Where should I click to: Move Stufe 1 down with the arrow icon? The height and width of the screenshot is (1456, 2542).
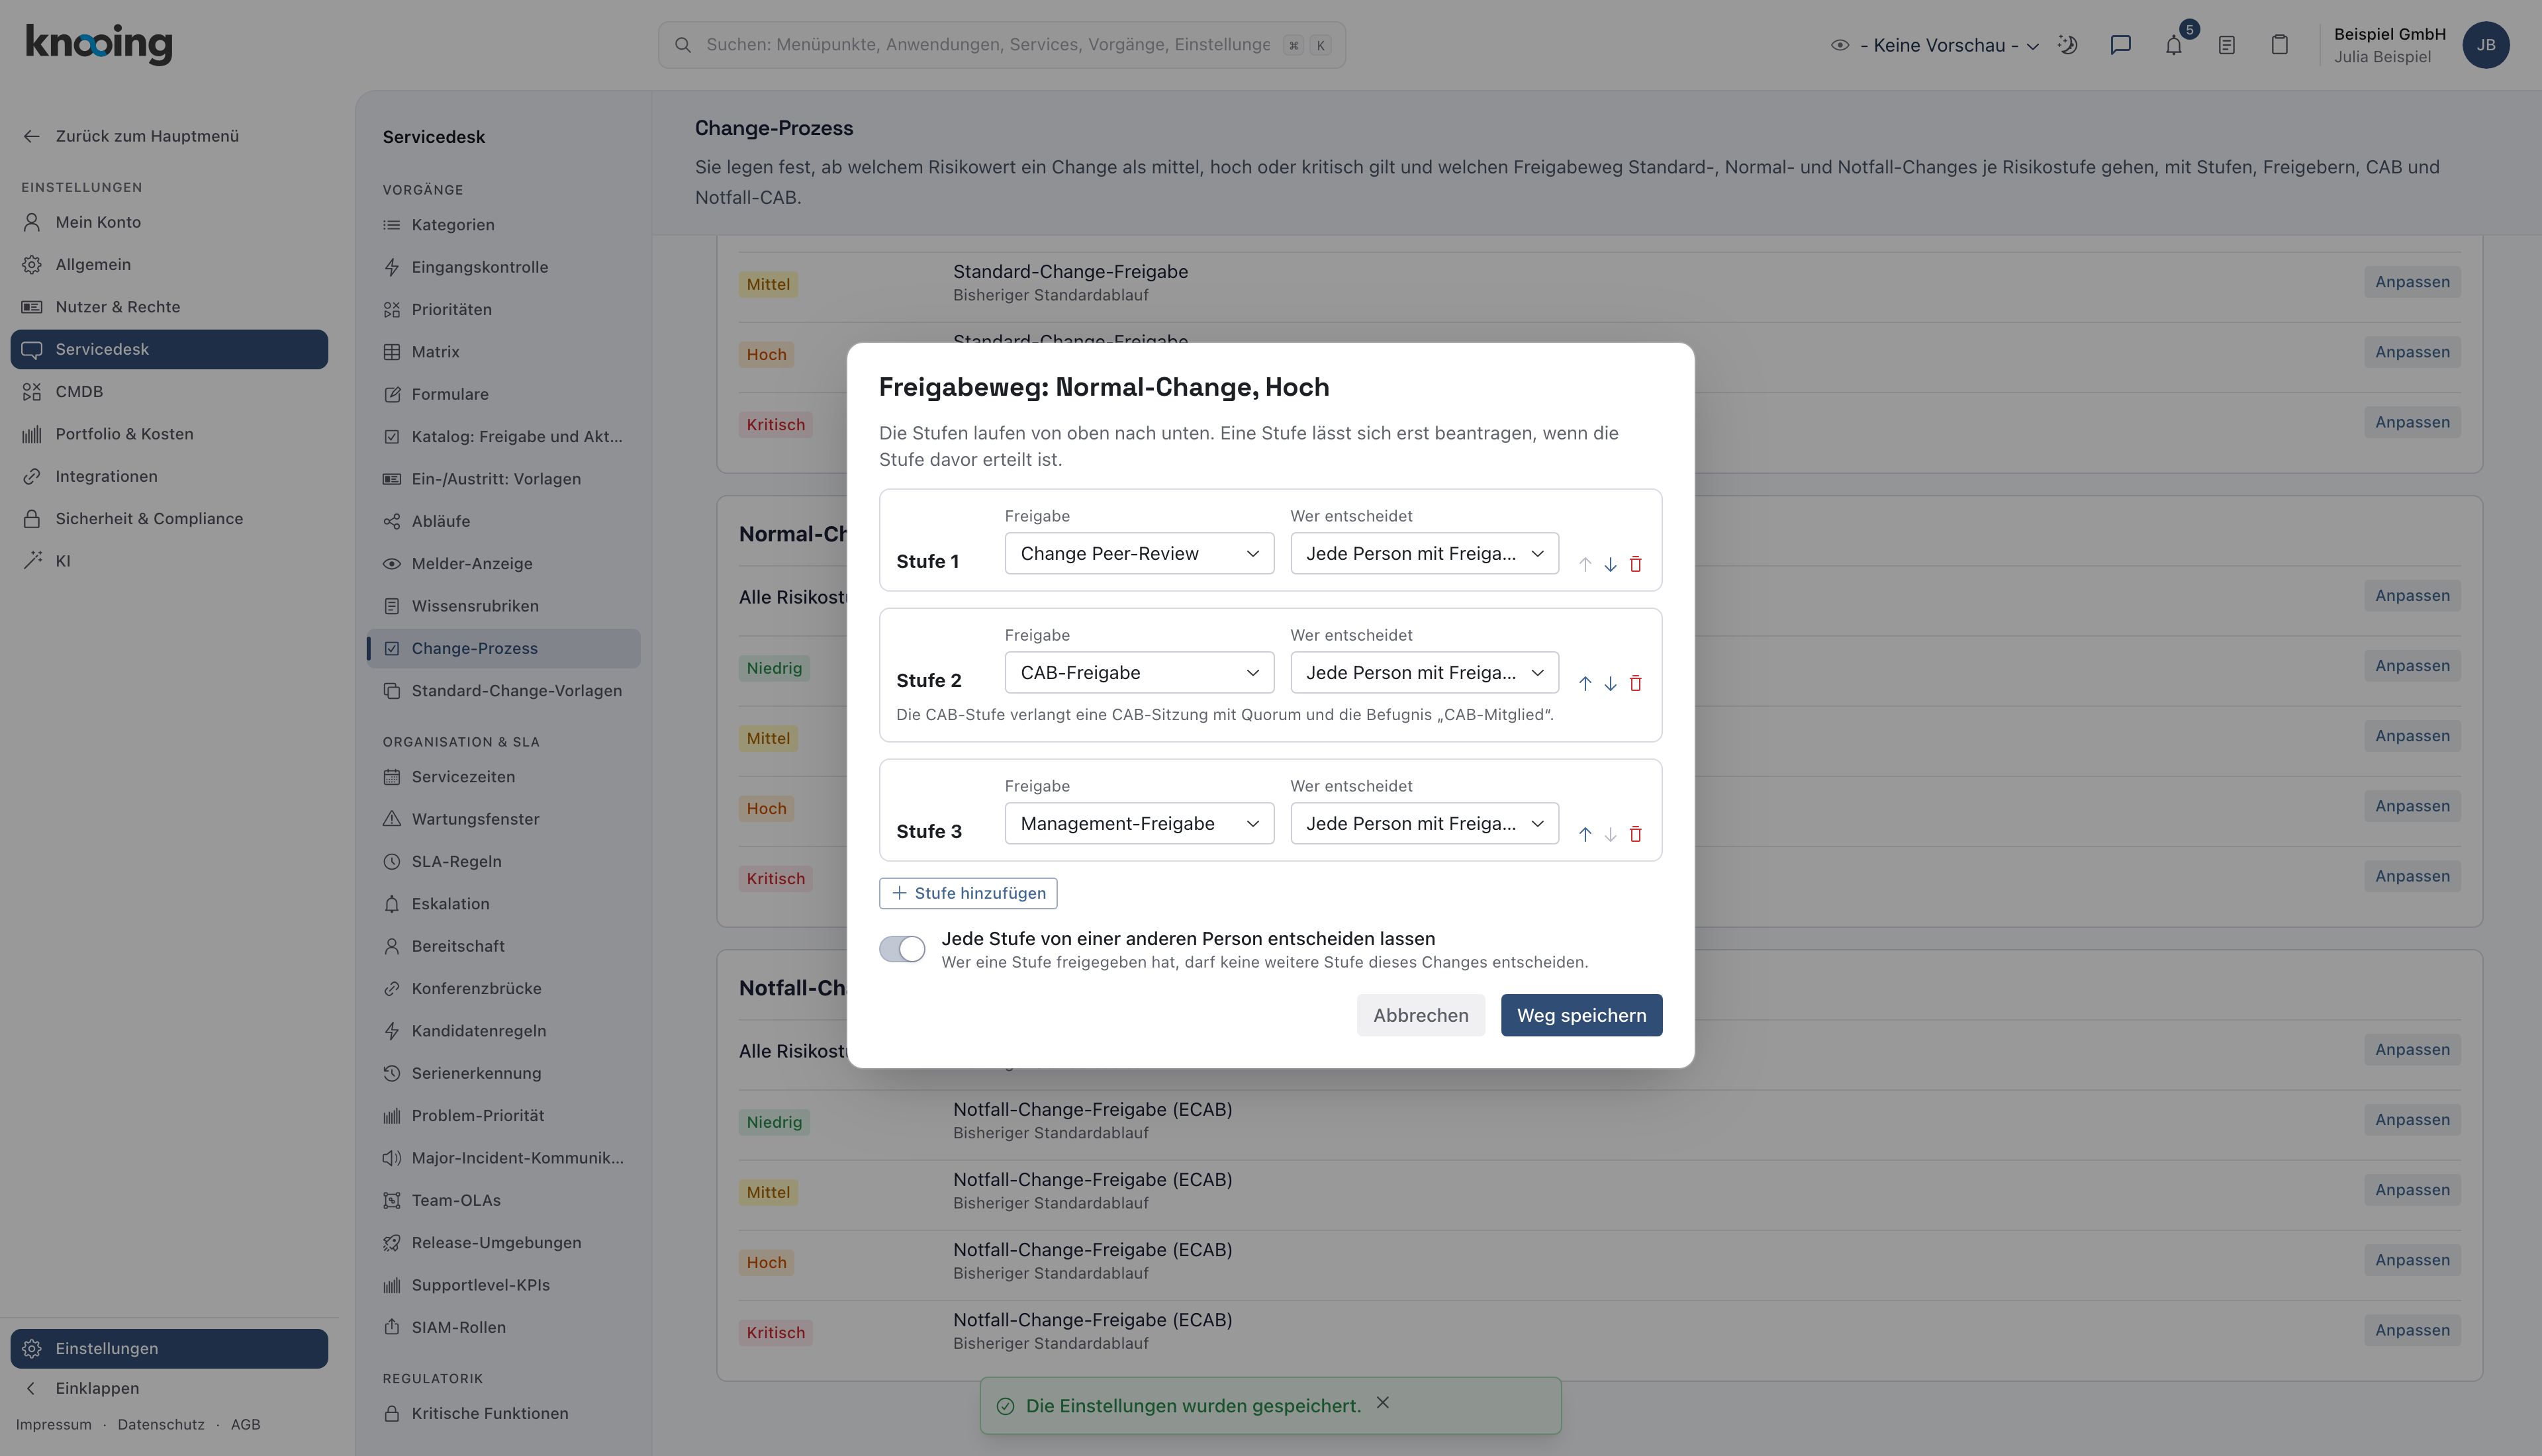[1610, 564]
